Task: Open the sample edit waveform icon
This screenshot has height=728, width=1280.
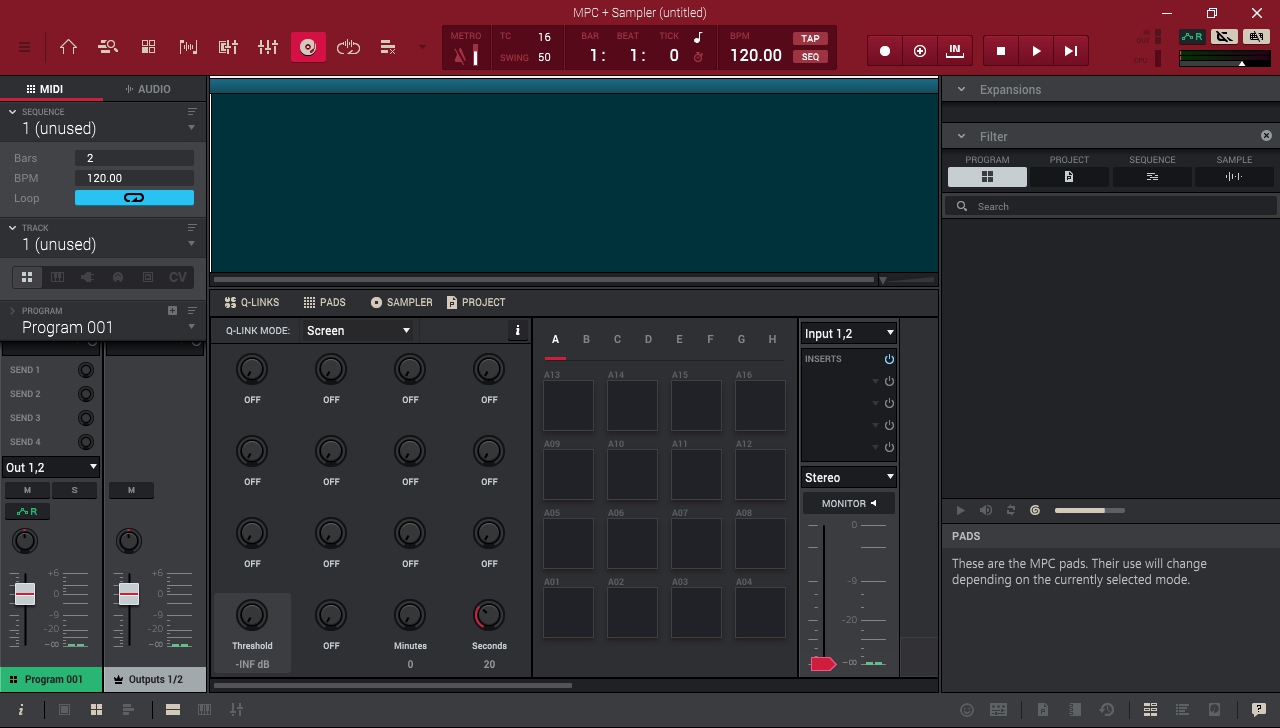Action: click(x=188, y=47)
